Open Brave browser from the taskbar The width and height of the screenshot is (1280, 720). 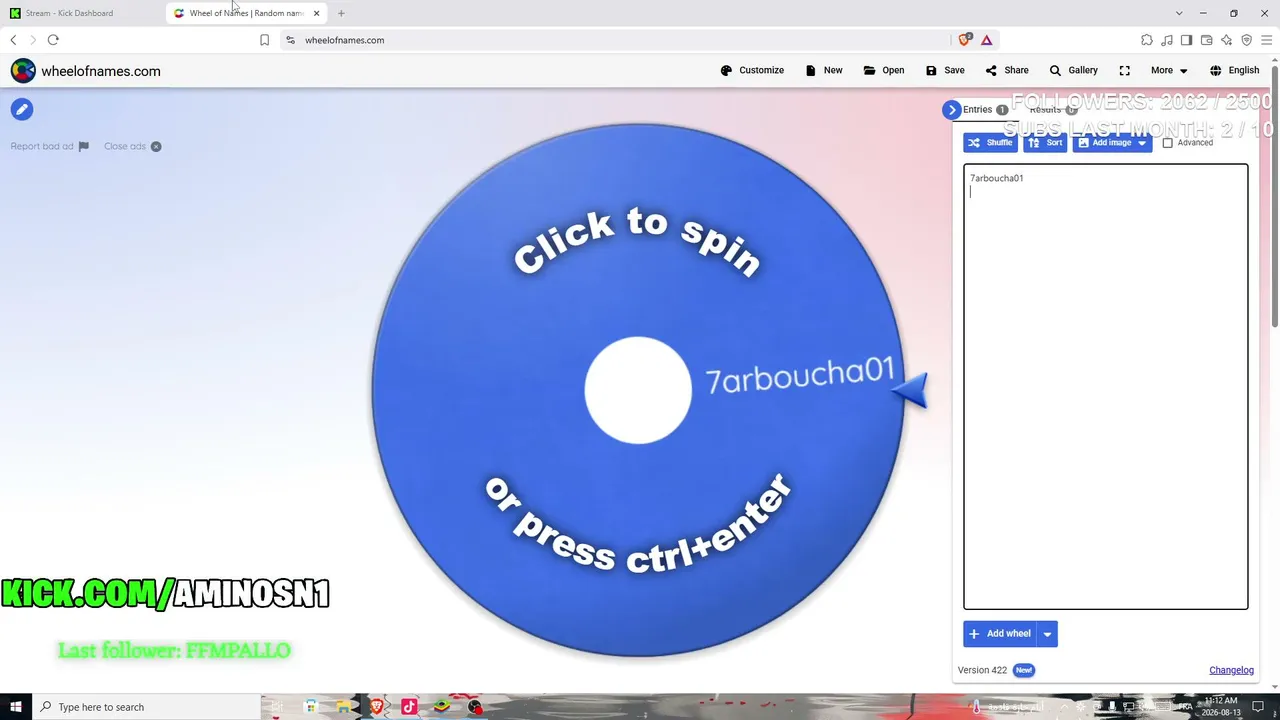376,707
